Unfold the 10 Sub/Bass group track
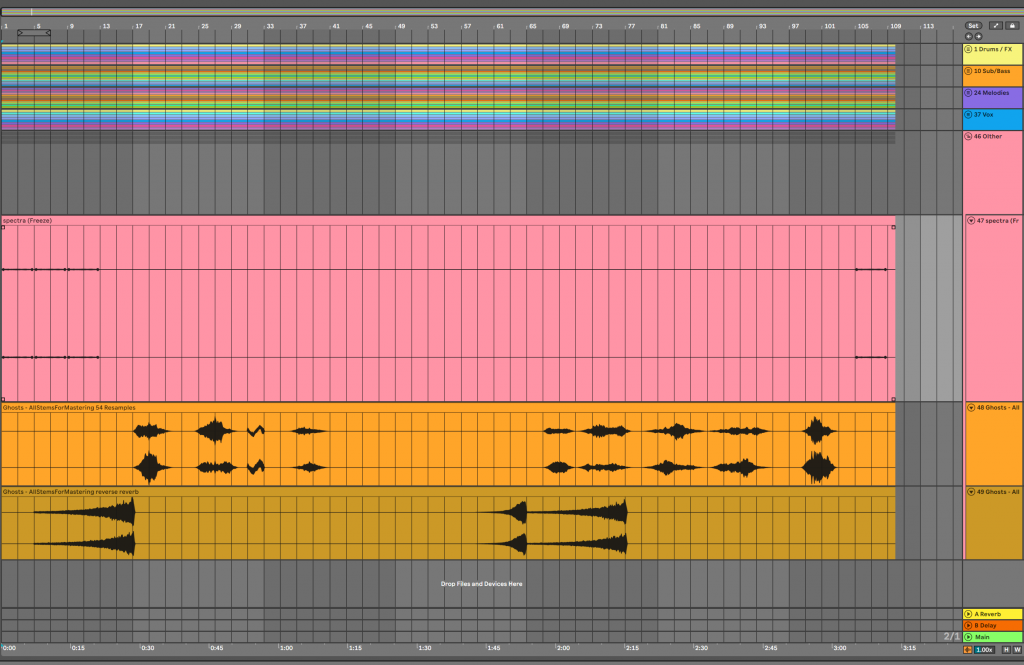This screenshot has width=1024, height=665. click(x=969, y=71)
